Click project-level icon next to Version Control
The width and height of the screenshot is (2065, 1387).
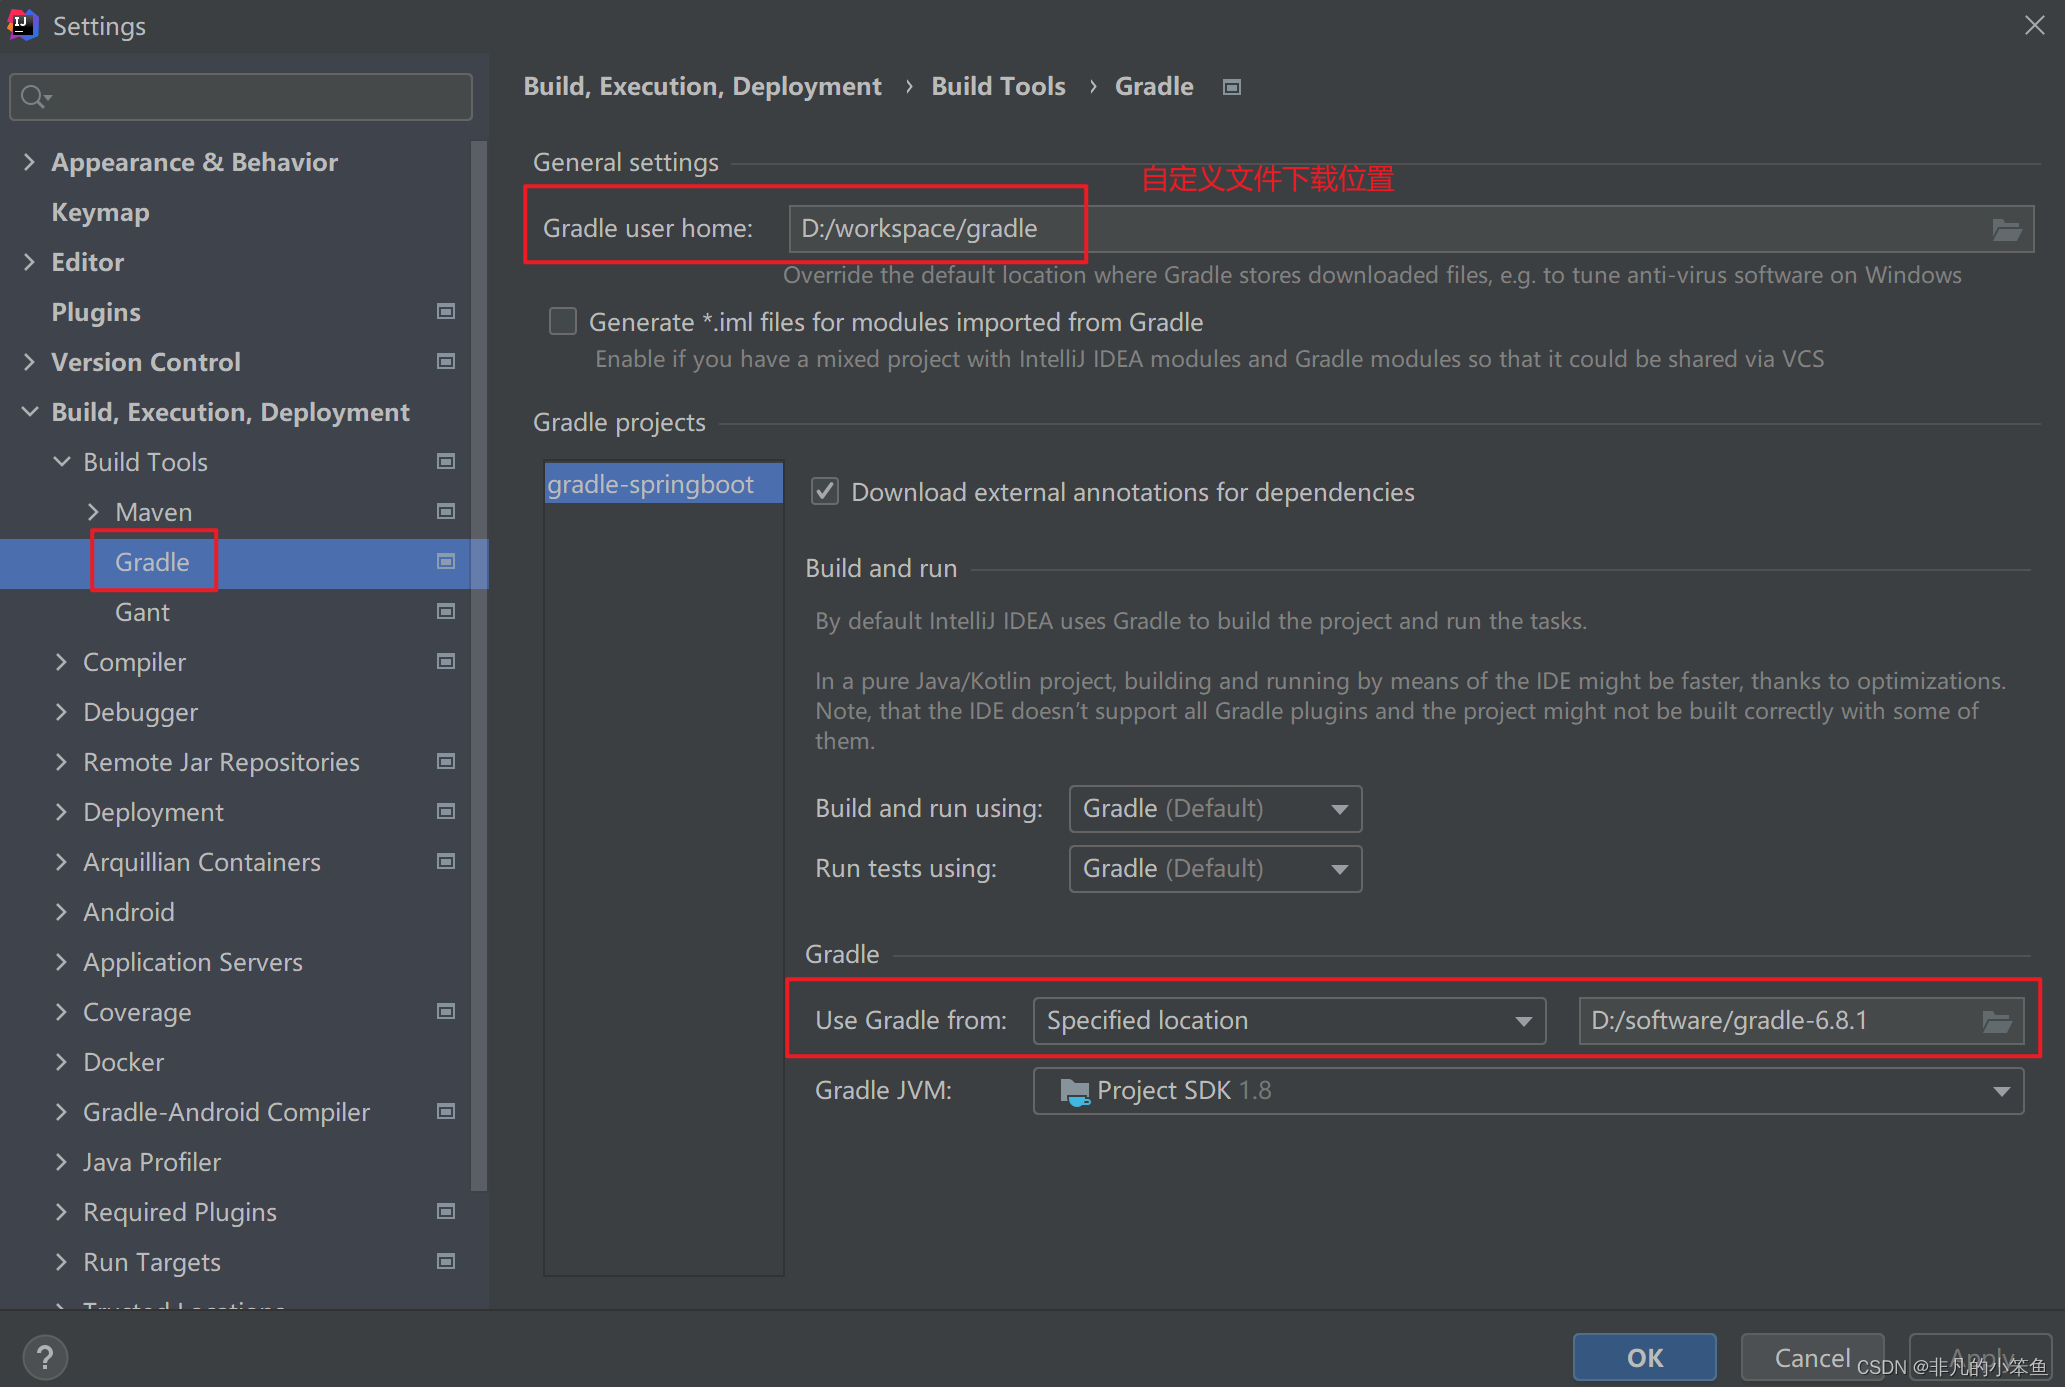[446, 362]
